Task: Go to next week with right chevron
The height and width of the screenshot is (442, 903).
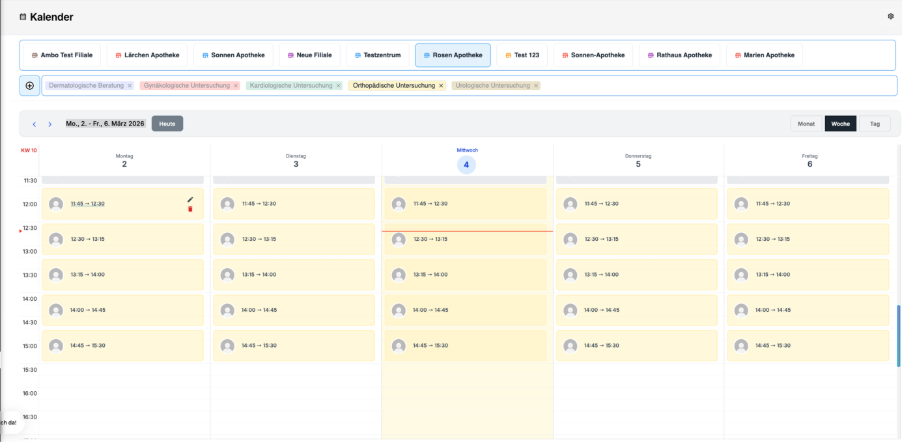Action: (x=50, y=124)
